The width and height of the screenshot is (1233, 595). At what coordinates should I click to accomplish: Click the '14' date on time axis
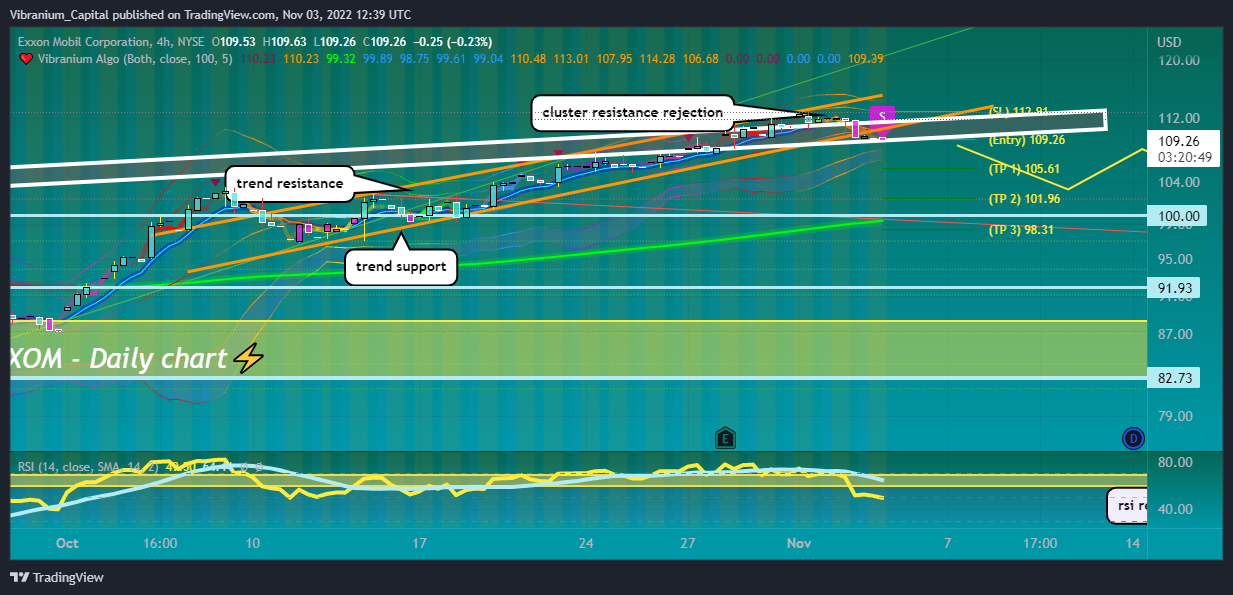[1133, 544]
